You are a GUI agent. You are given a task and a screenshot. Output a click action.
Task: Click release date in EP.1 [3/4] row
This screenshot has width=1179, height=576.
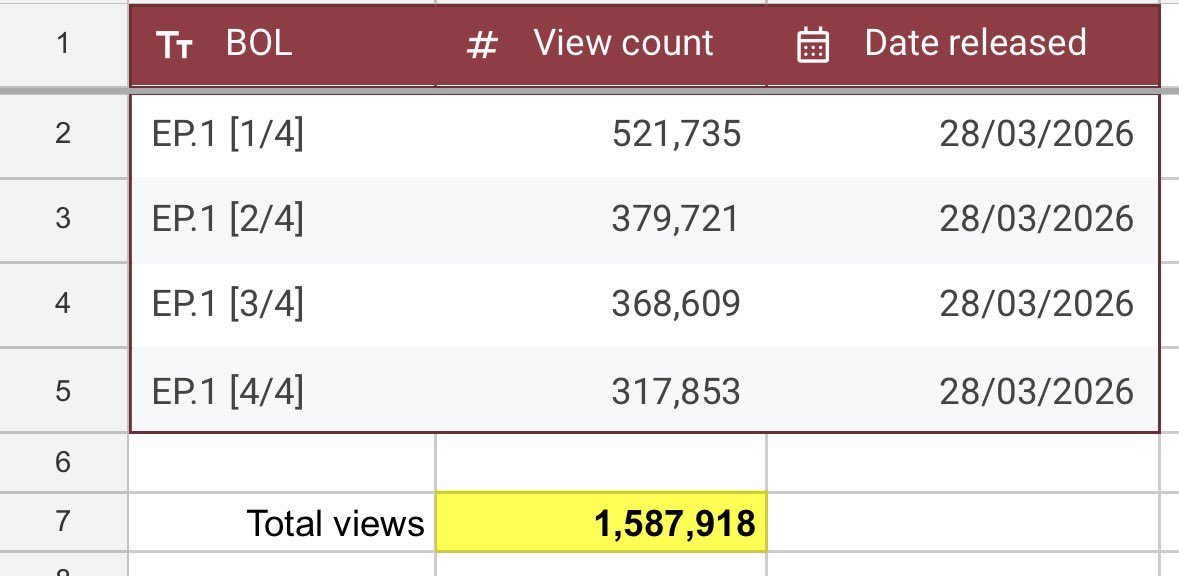point(963,305)
